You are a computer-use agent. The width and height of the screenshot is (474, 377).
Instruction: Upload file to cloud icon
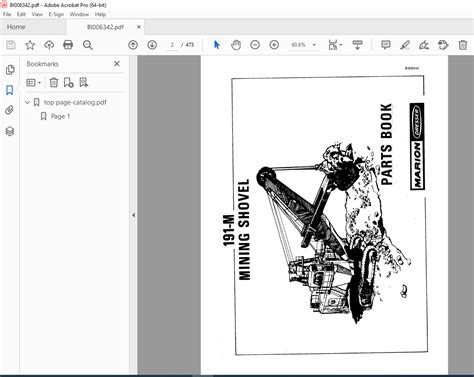point(49,45)
